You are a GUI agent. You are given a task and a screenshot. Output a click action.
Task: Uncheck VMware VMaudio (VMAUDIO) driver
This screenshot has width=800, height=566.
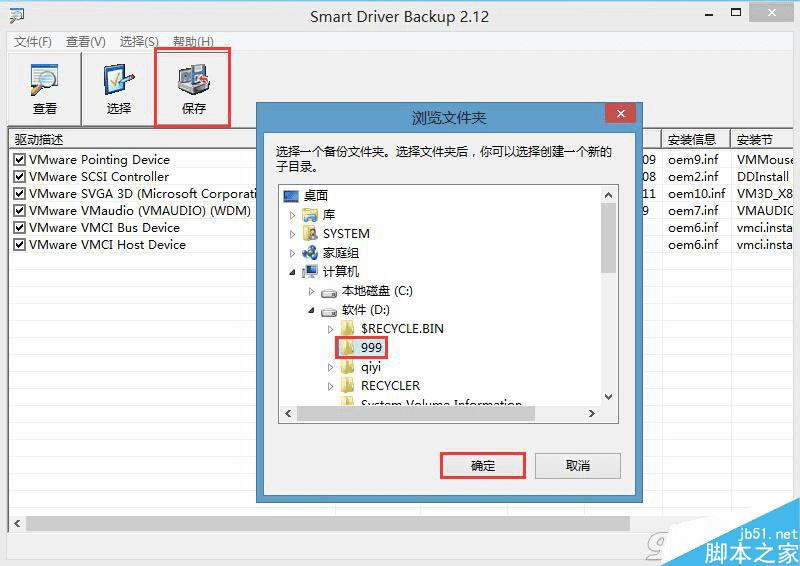pyautogui.click(x=19, y=211)
